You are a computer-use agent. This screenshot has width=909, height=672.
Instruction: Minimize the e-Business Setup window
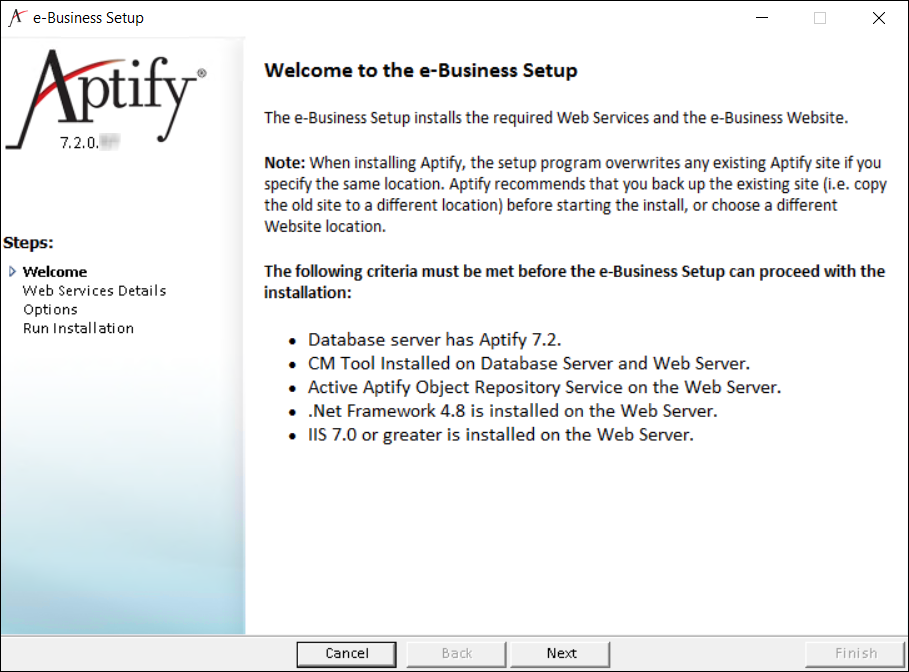pos(762,18)
